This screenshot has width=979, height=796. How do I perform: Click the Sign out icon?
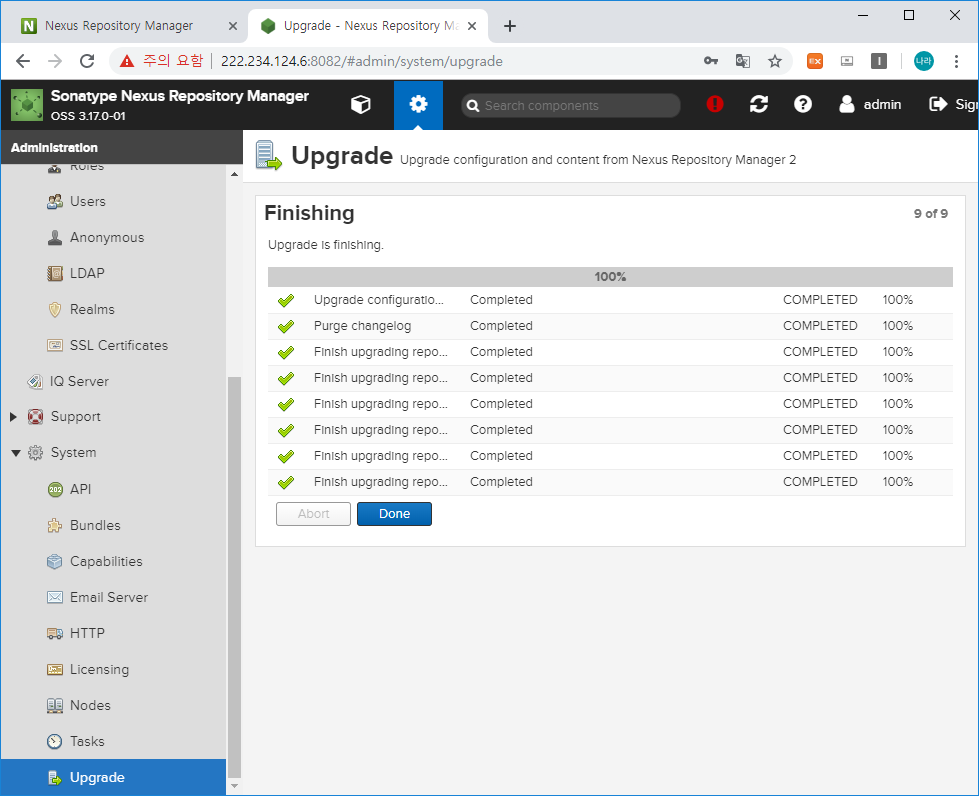point(938,104)
